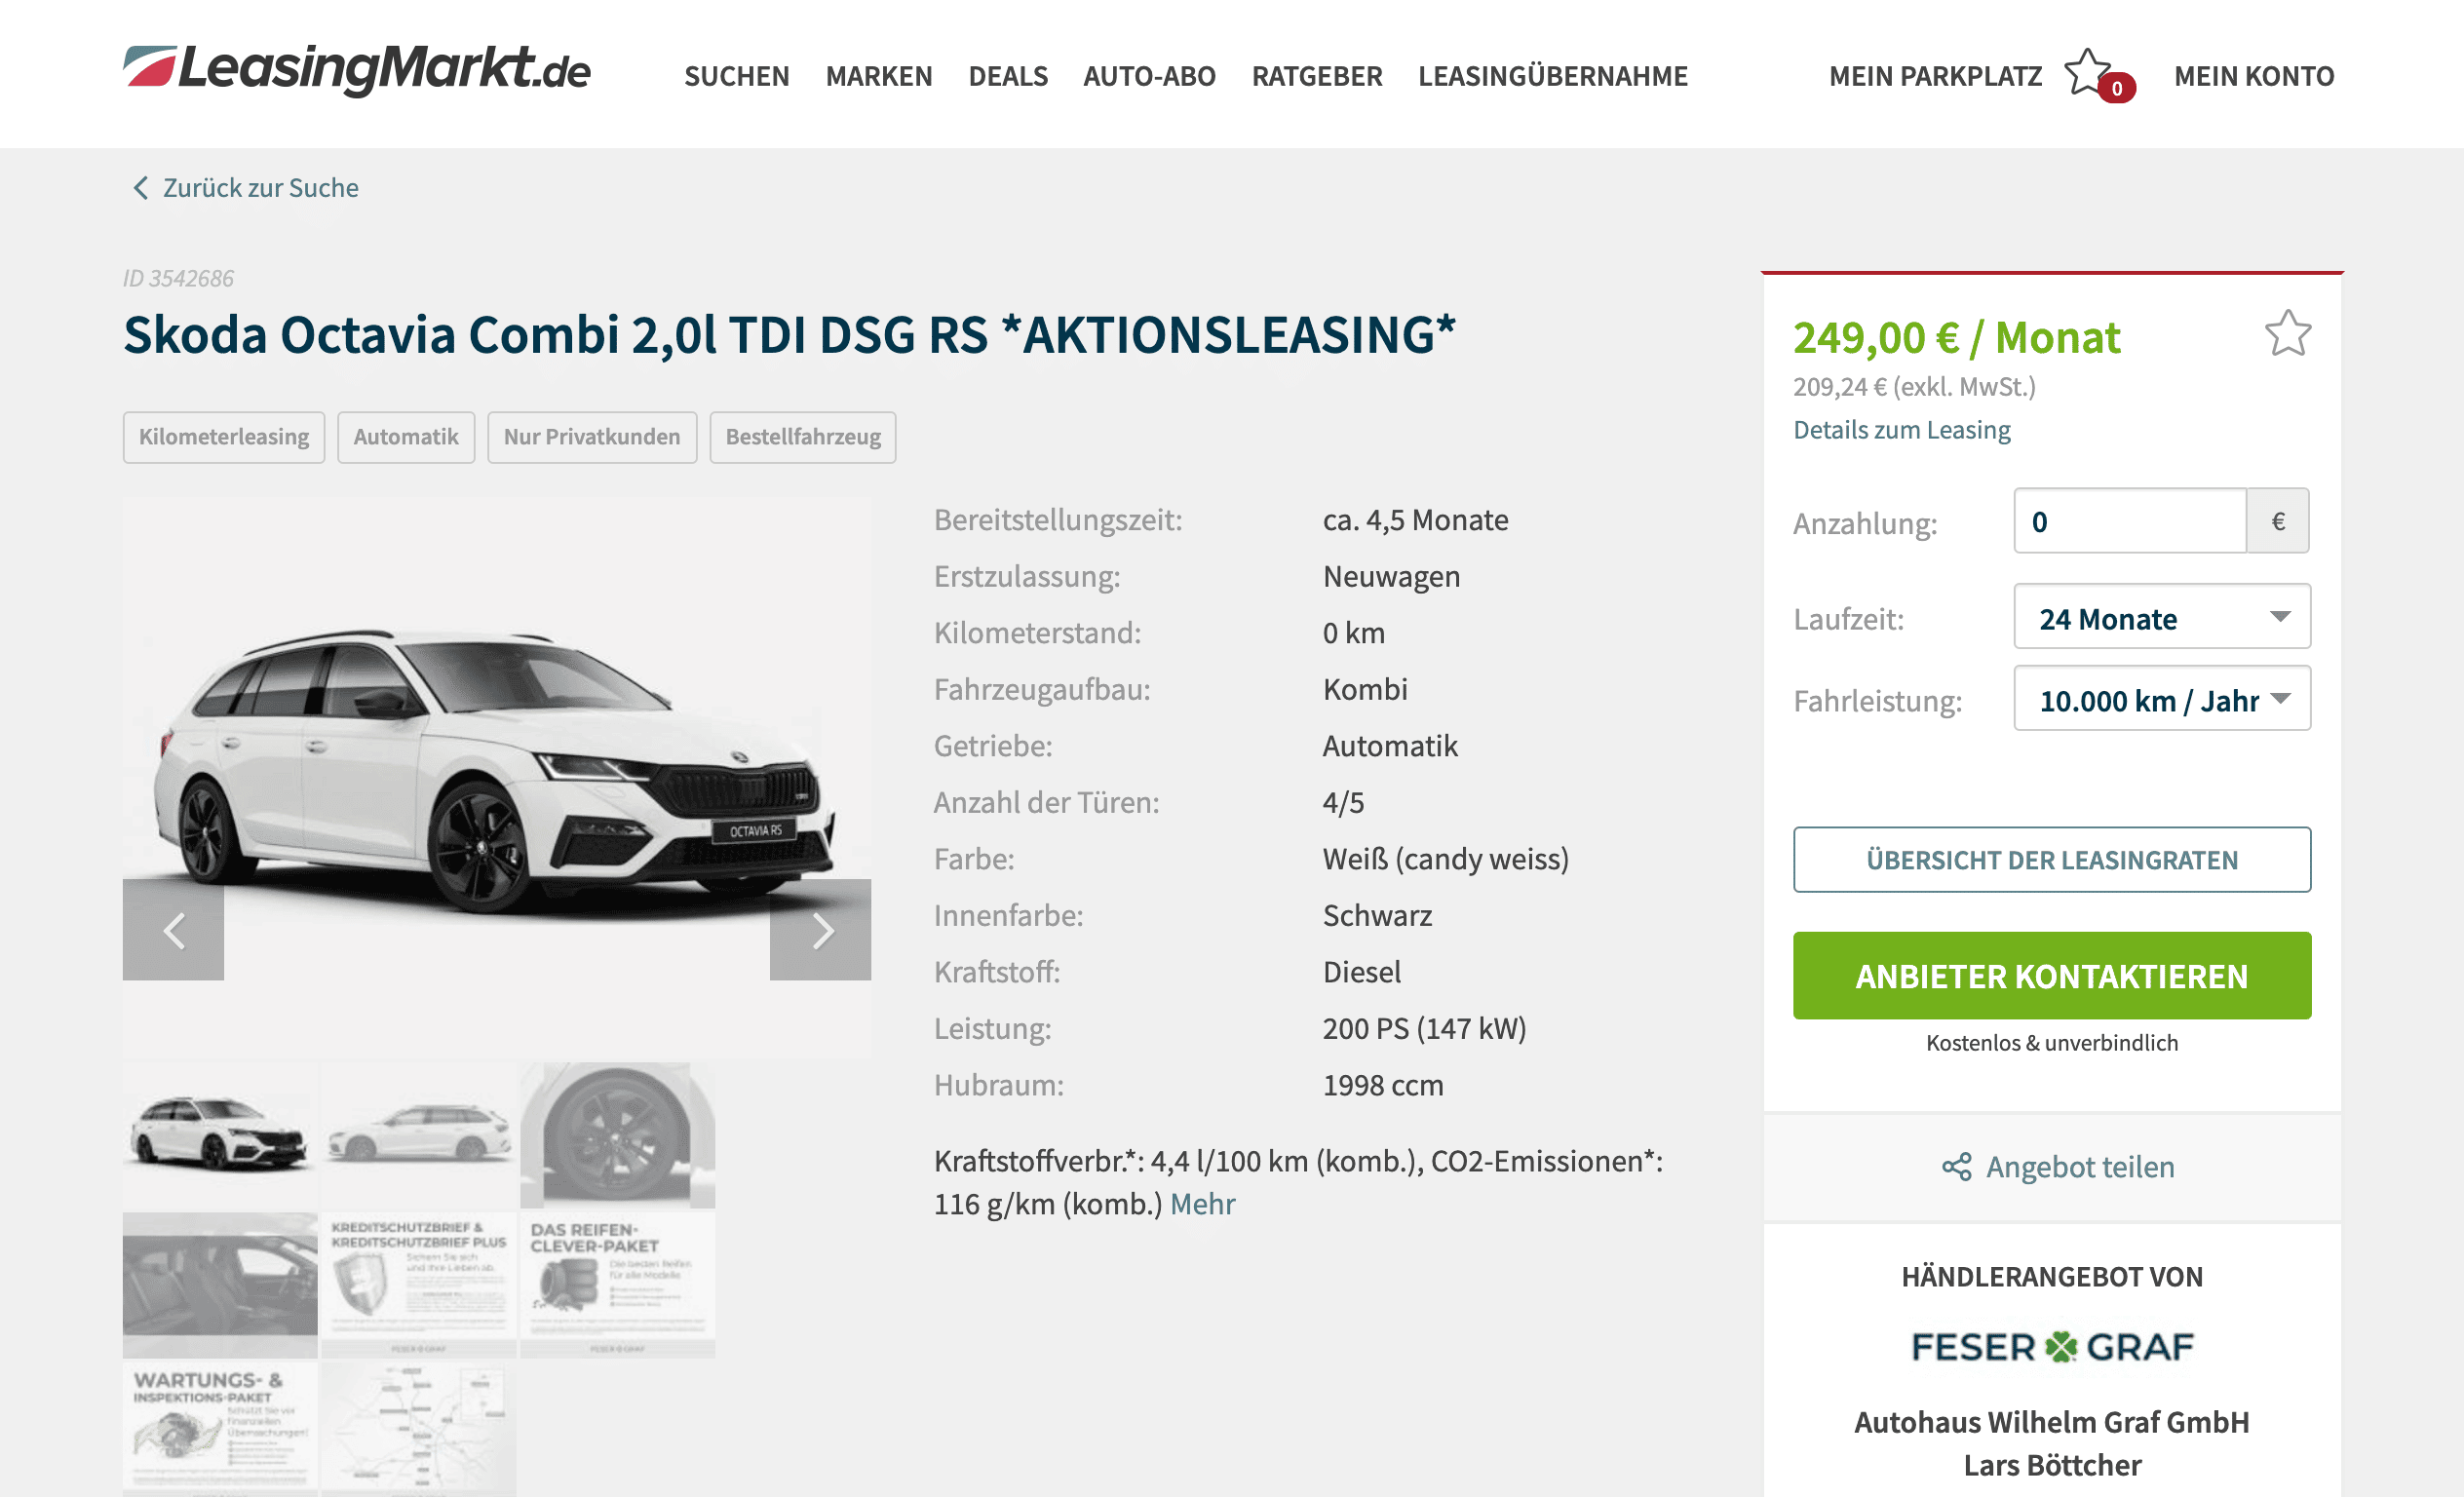
Task: Click the Kostenlos & unverbindlich note
Action: [x=2052, y=1043]
